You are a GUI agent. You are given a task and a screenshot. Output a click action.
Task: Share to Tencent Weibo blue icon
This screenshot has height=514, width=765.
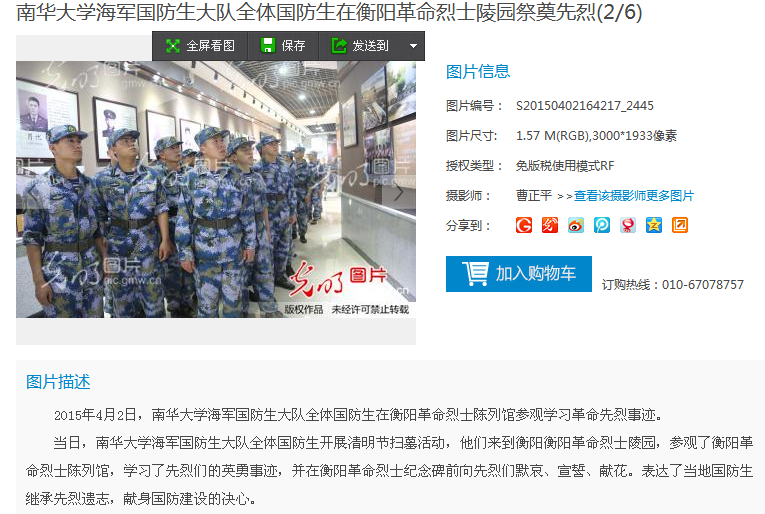point(602,225)
